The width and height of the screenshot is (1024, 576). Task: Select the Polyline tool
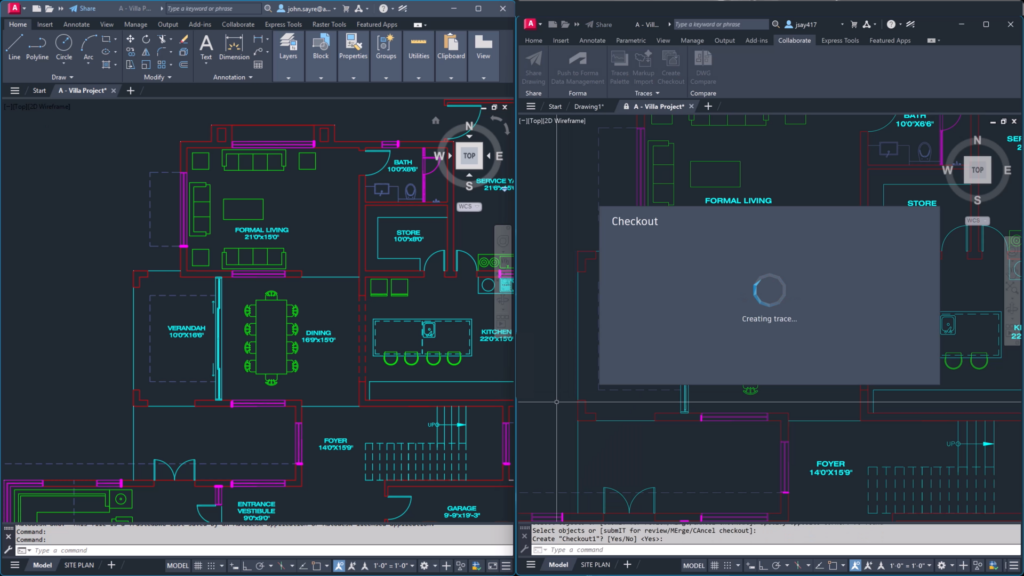tap(37, 47)
